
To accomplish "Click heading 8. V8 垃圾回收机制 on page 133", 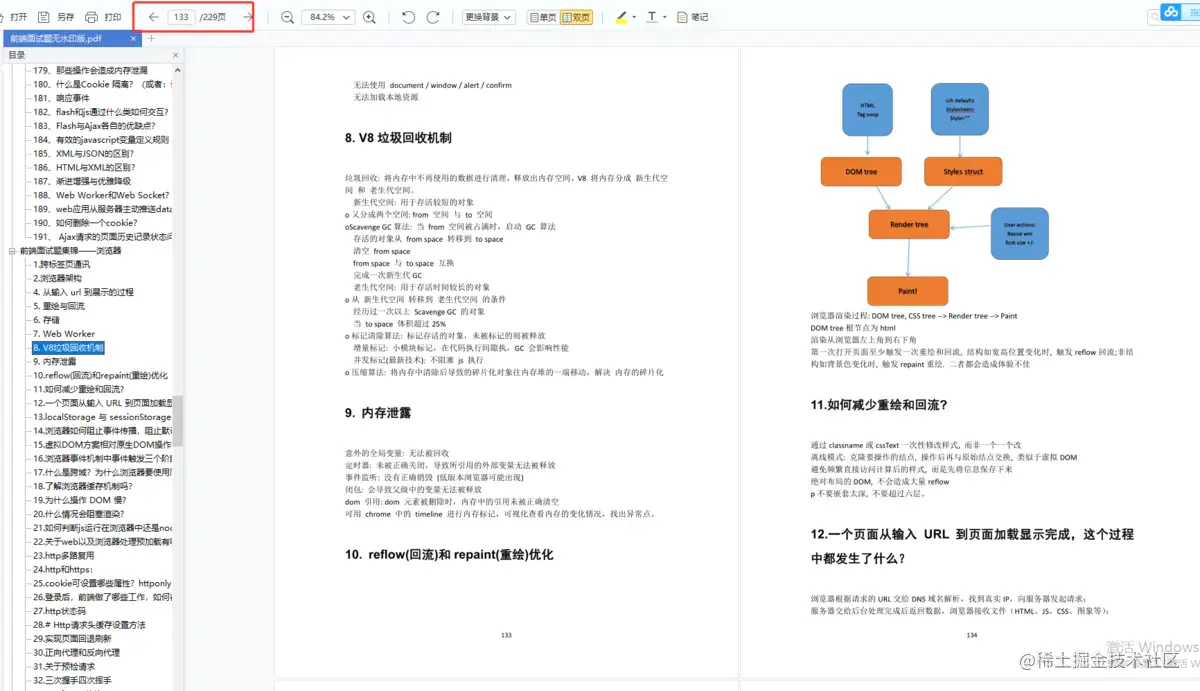I will coord(398,138).
